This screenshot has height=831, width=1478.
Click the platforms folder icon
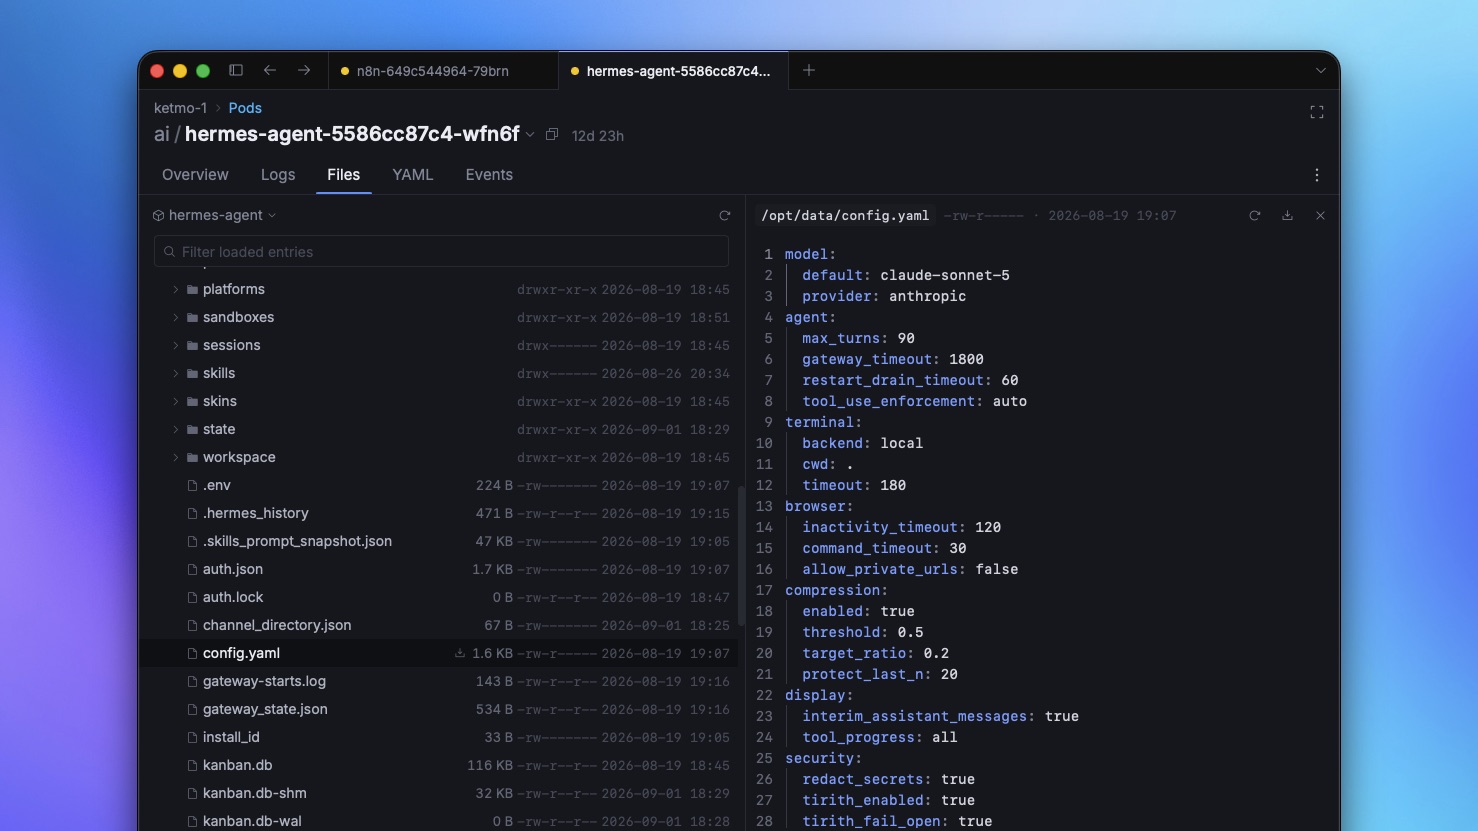[192, 289]
